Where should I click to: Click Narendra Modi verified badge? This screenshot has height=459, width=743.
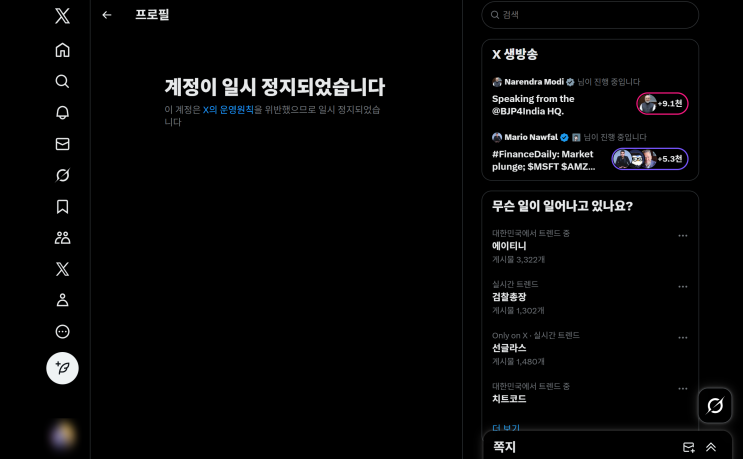(570, 82)
